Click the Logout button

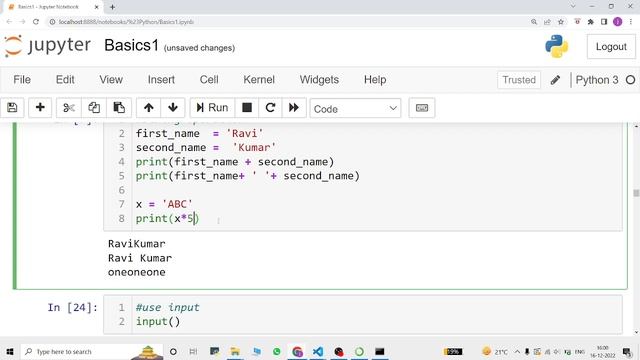tap(611, 47)
